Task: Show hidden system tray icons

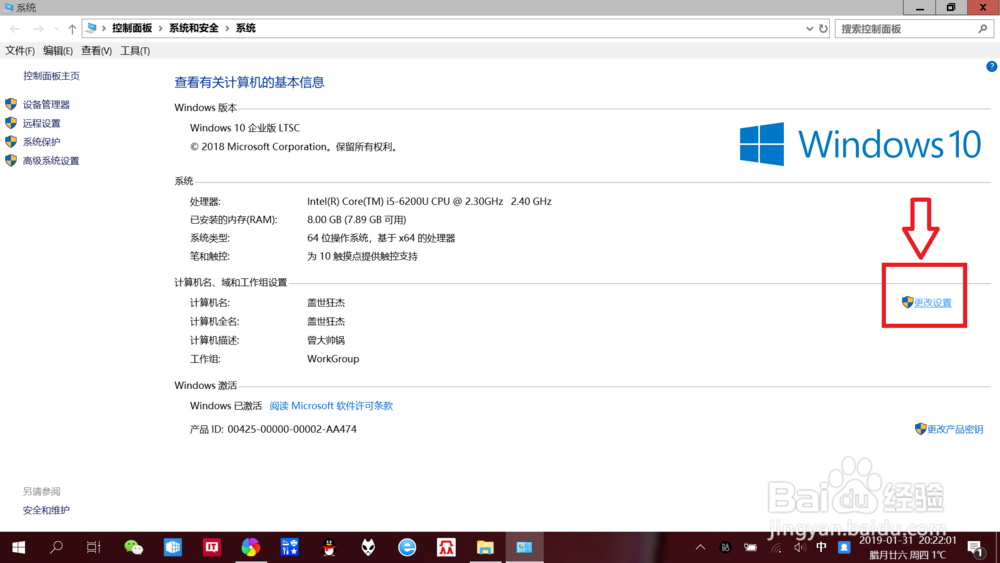Action: pos(700,547)
